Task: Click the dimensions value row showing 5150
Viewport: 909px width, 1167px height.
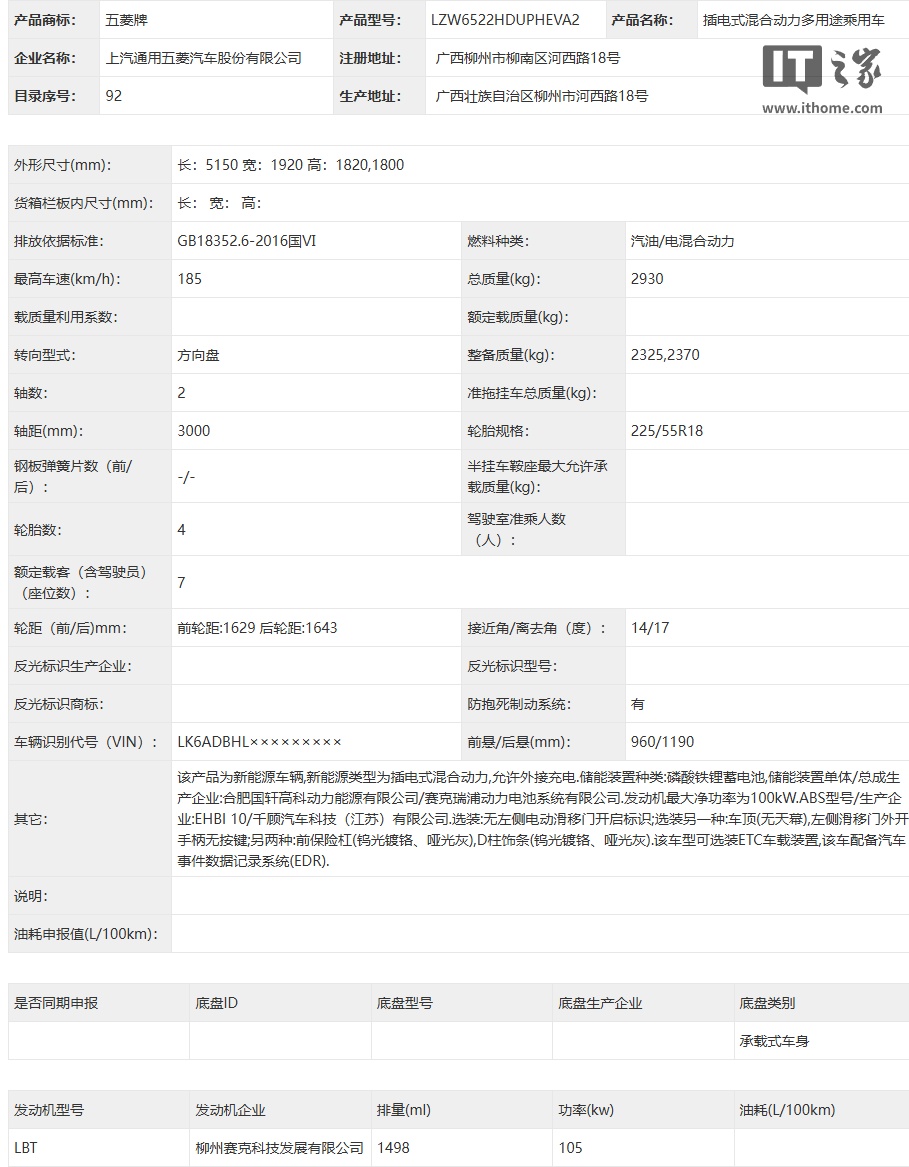Action: [x=540, y=164]
